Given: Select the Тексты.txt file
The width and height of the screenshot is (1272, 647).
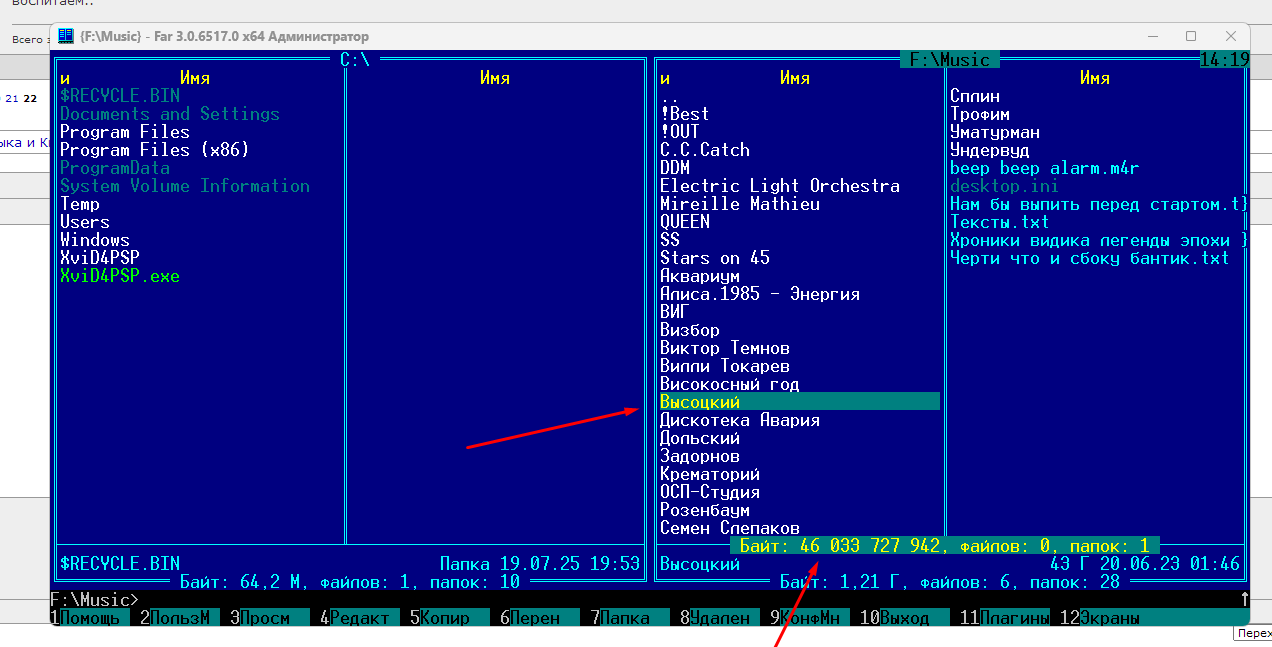Looking at the screenshot, I should [x=999, y=222].
